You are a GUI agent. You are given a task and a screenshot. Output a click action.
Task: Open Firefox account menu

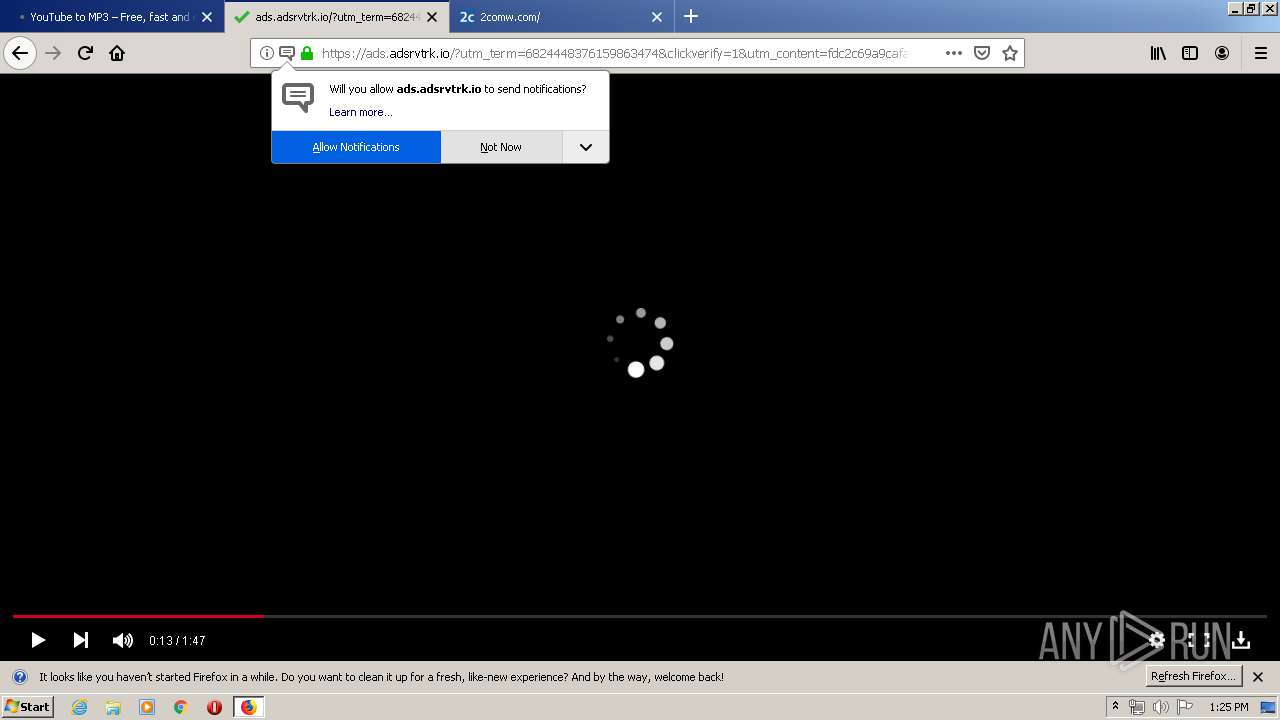[x=1222, y=53]
